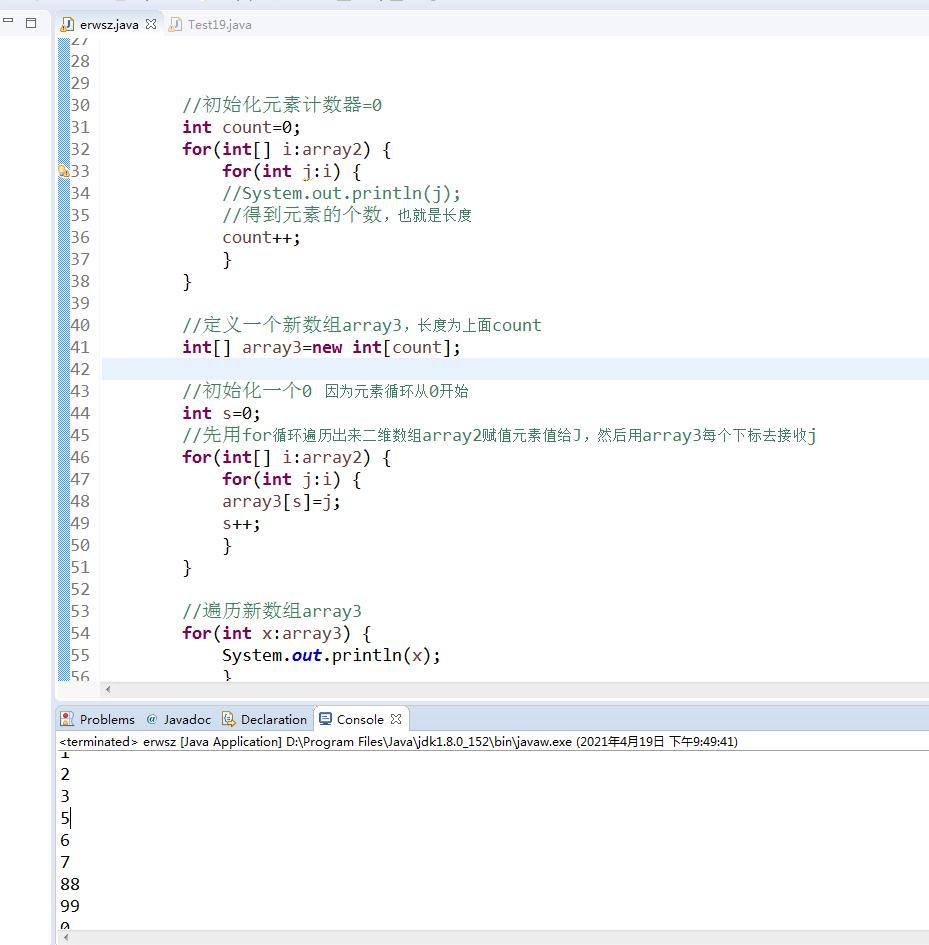Click 'for(int j:i) {' on line 47

tap(291, 480)
